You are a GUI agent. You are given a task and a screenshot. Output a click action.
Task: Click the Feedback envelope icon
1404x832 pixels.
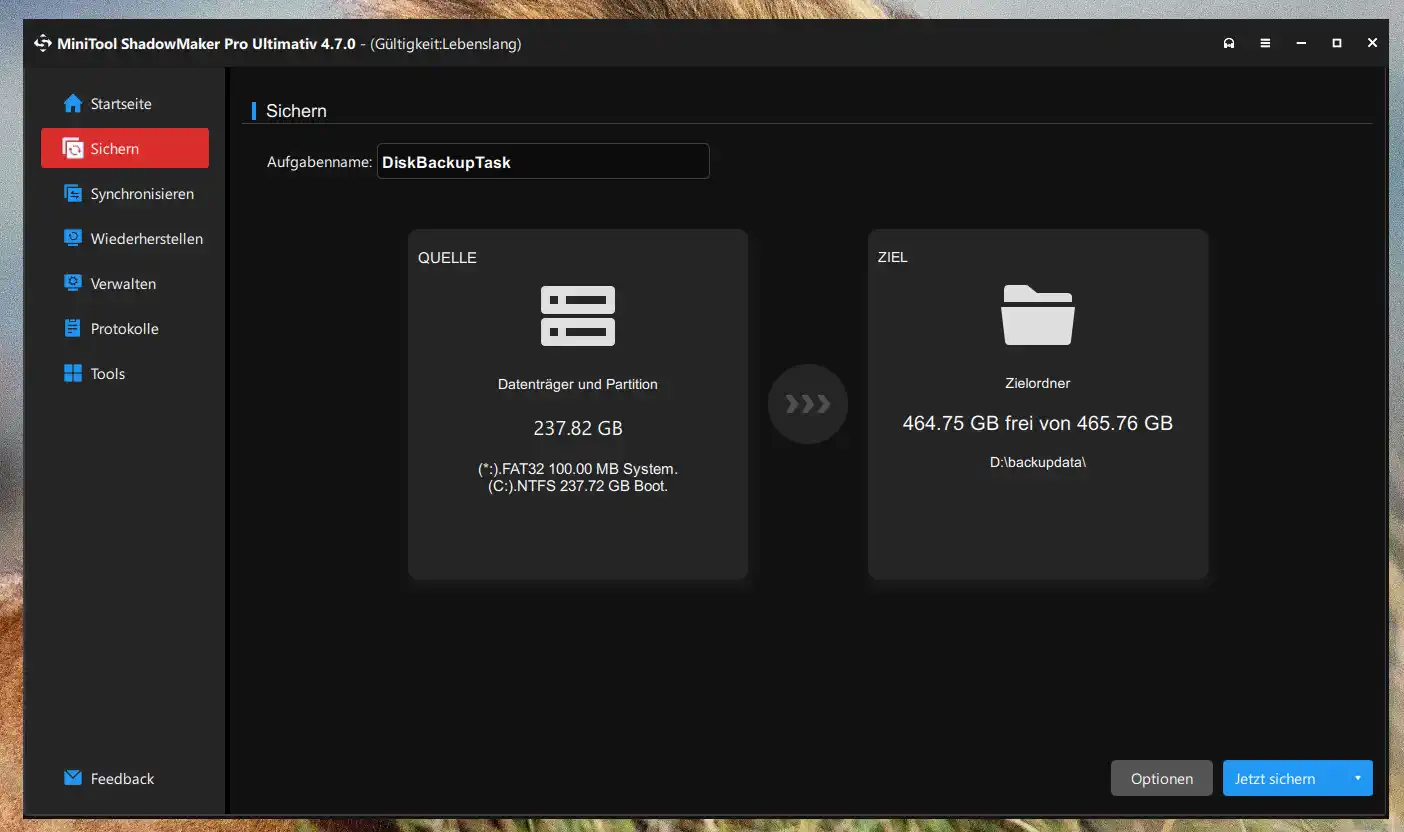tap(72, 778)
